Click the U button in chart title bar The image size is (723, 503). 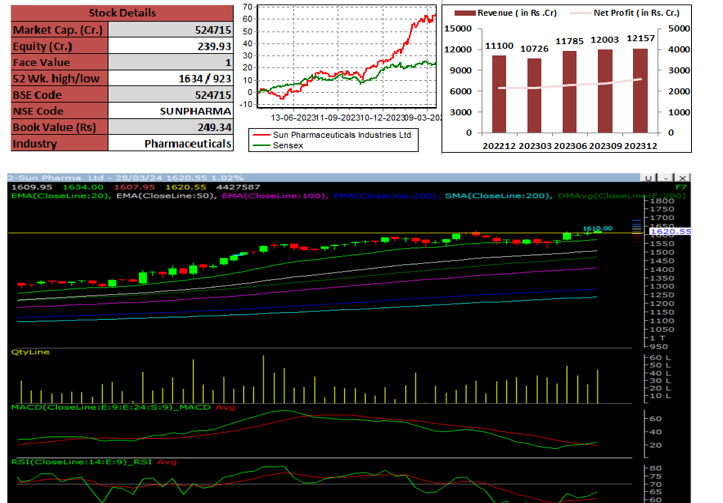tap(648, 178)
